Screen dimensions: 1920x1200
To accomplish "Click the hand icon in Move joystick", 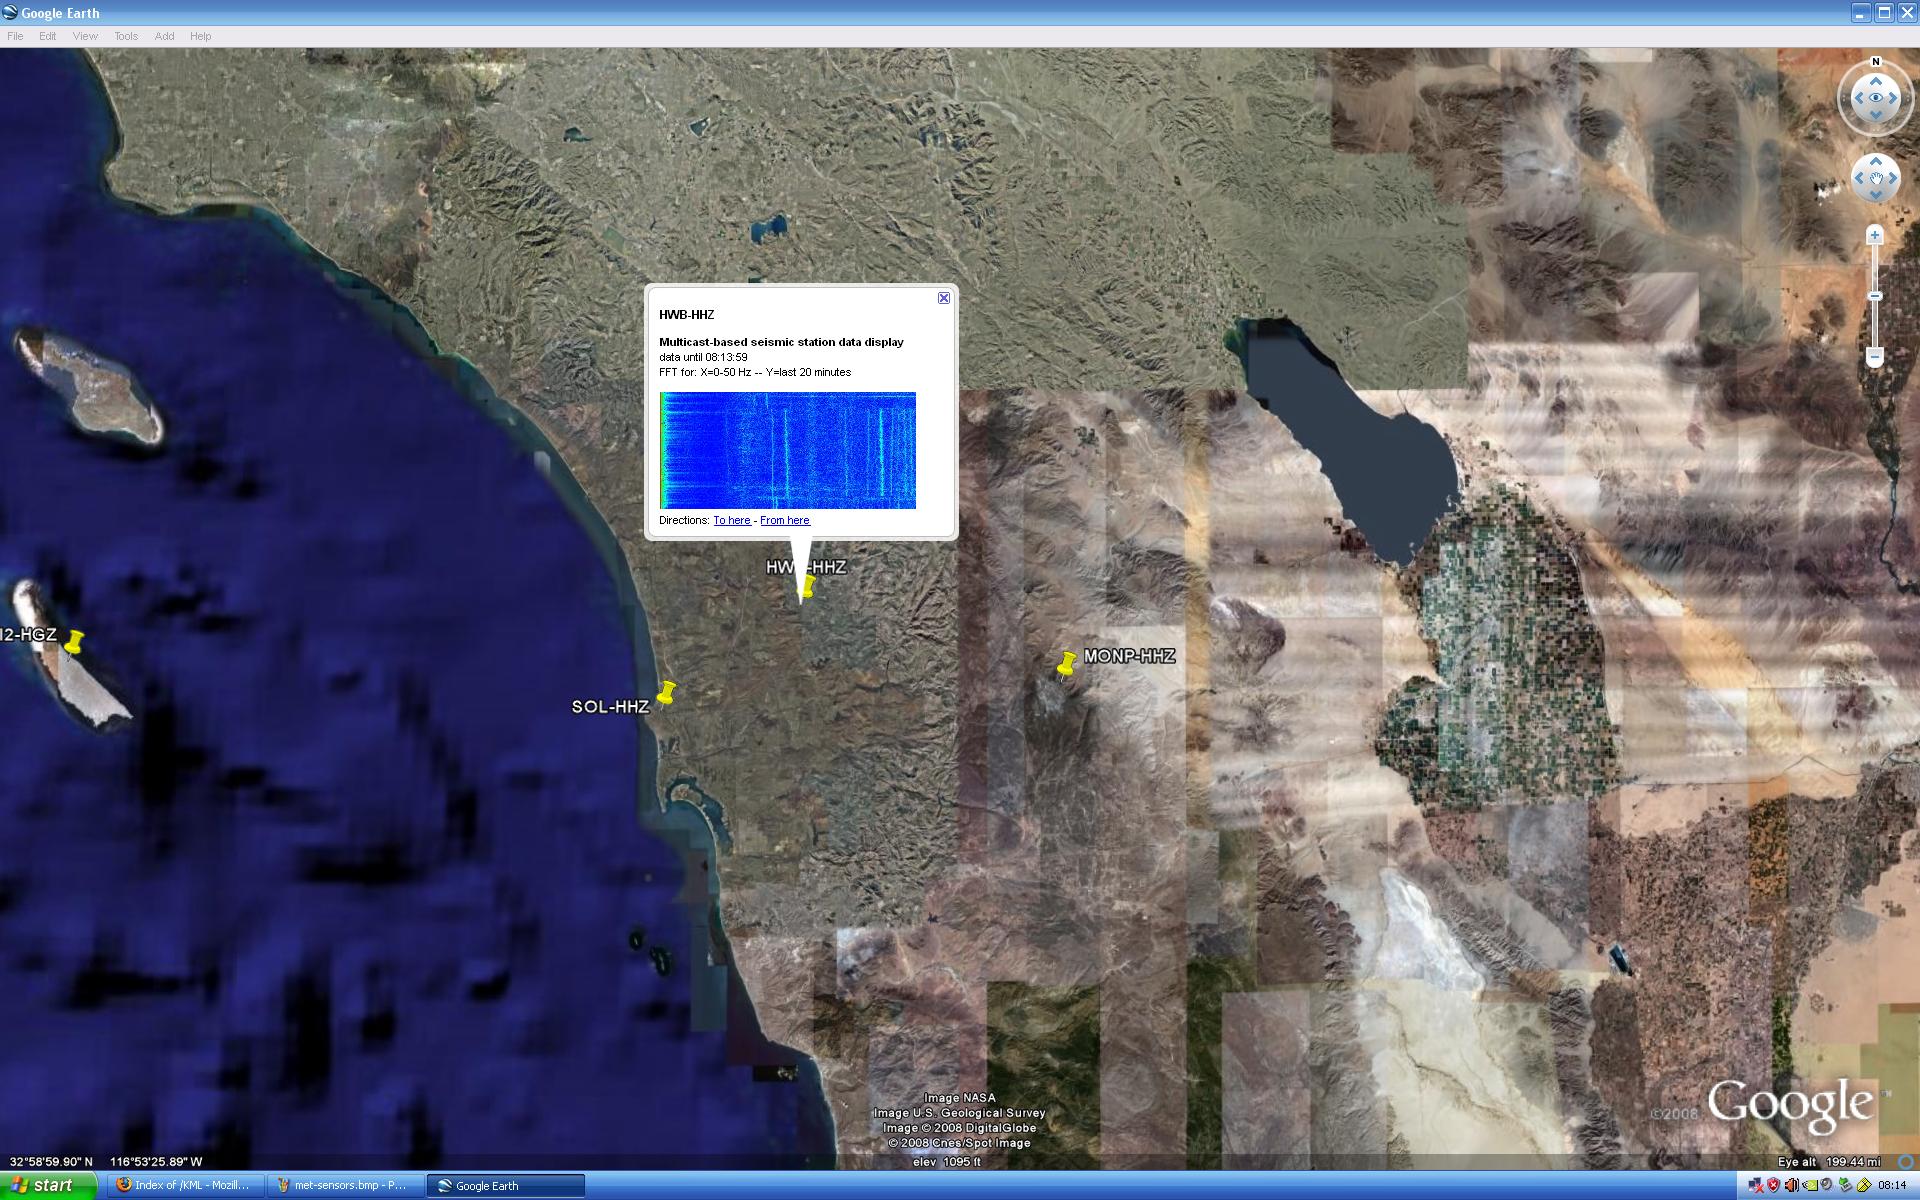I will point(1876,179).
